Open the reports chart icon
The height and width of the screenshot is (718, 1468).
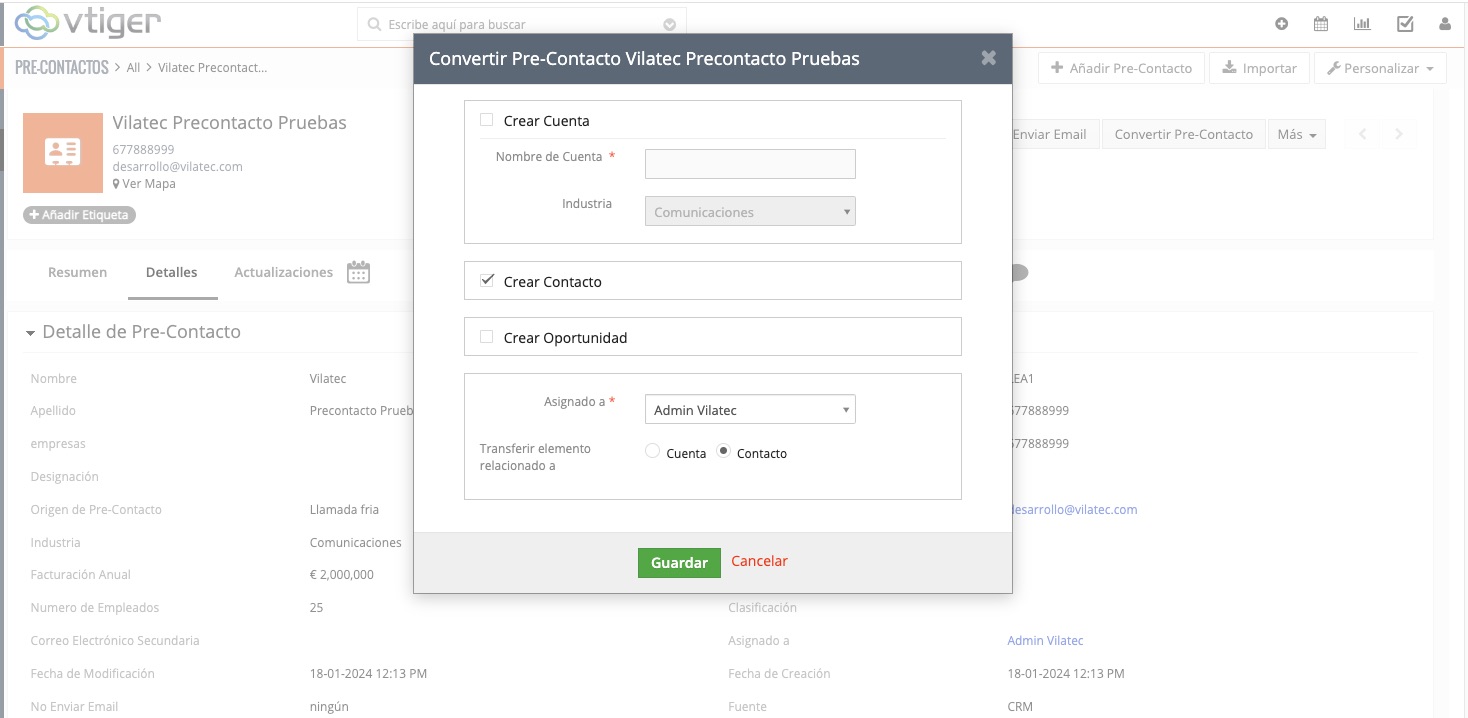pyautogui.click(x=1362, y=24)
